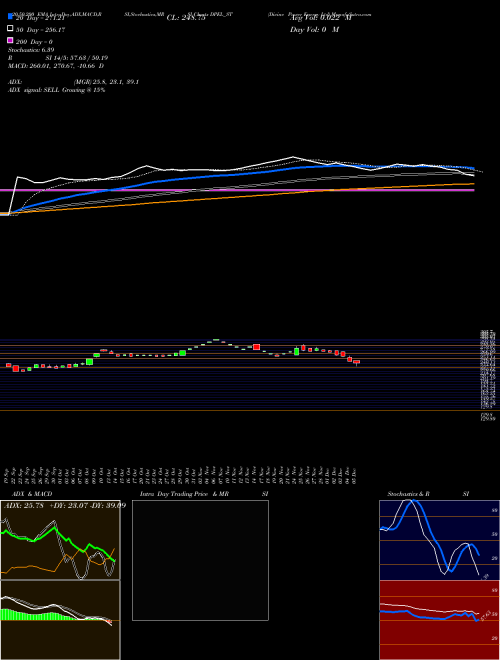Click the 'Day Vol: 0 M' text

314,30
